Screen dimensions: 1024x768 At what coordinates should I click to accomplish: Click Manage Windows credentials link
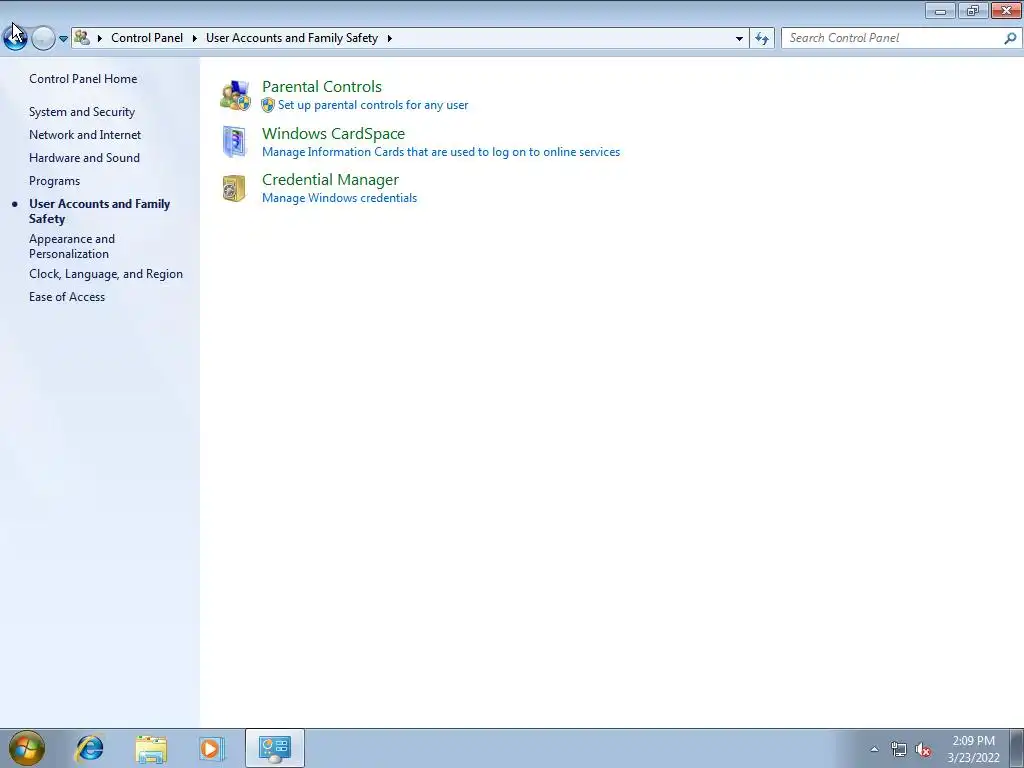click(340, 198)
